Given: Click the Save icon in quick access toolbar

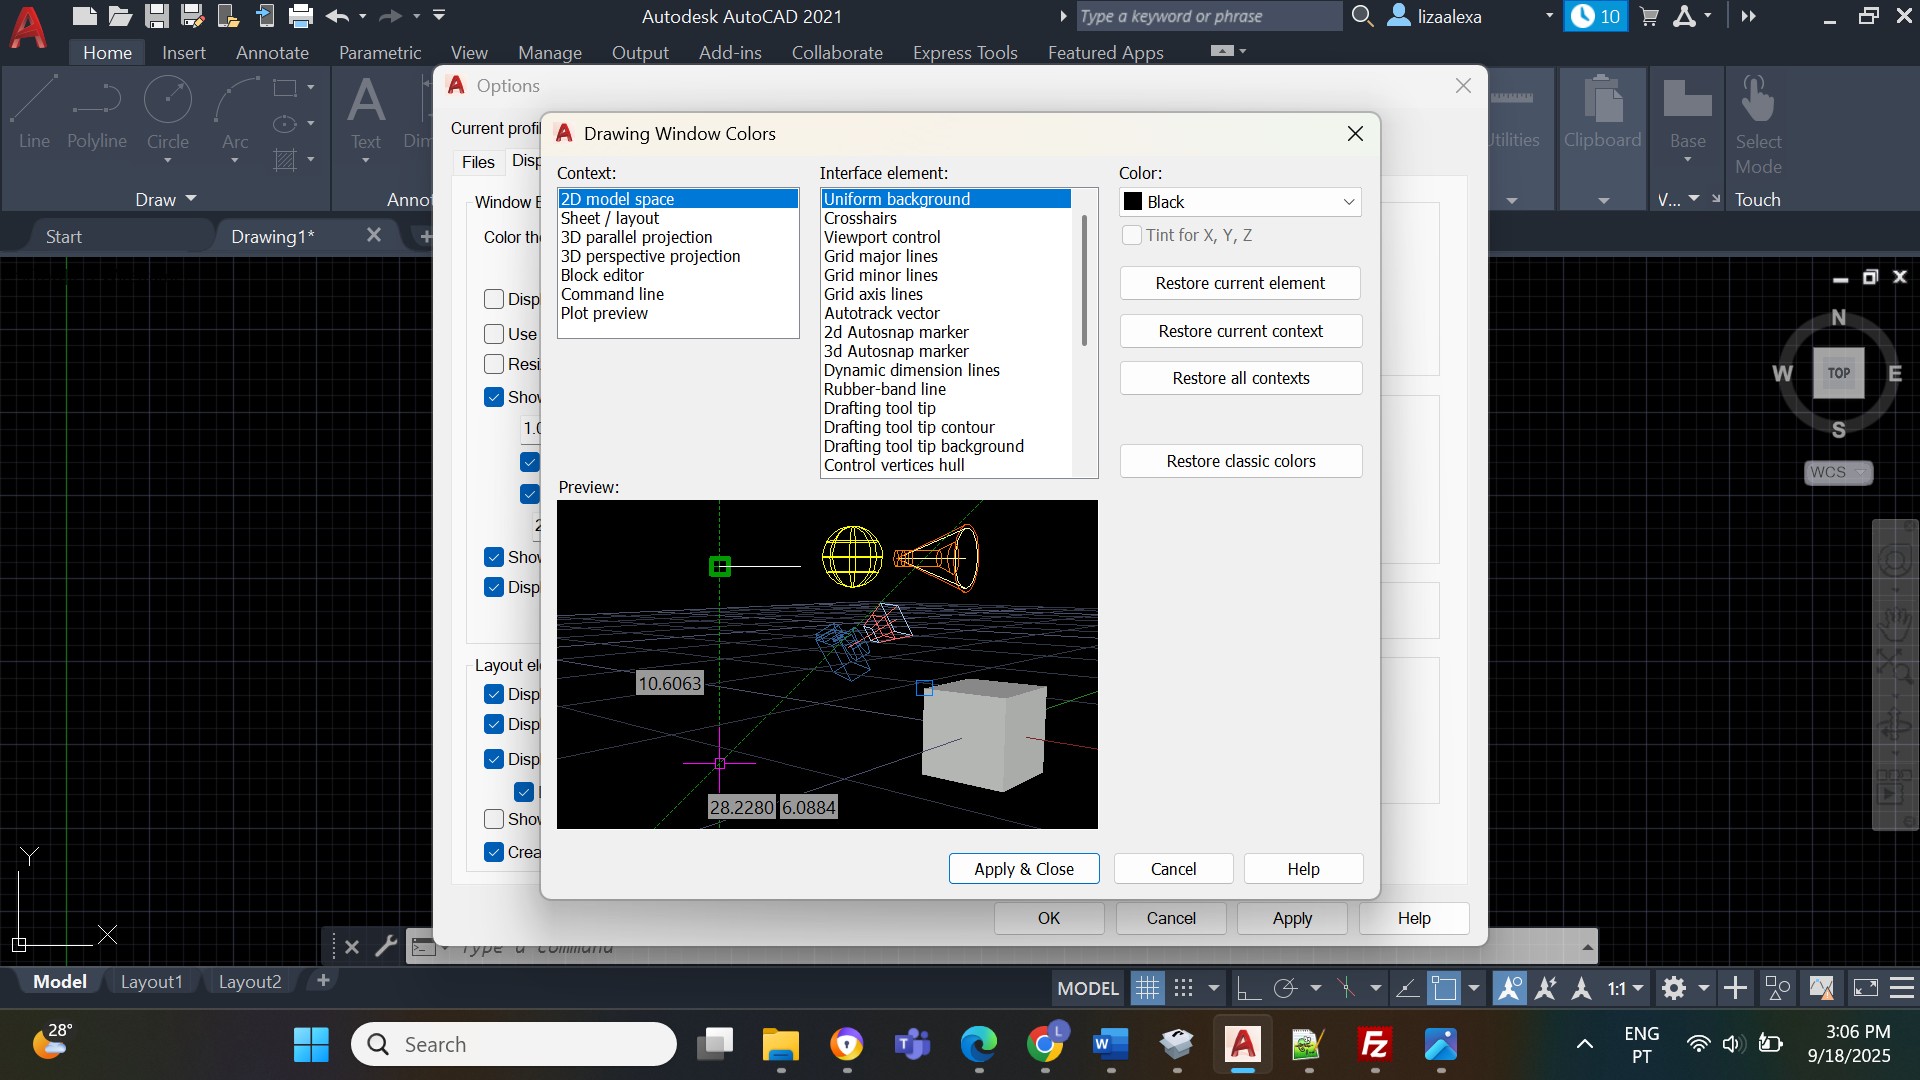Looking at the screenshot, I should tap(156, 16).
